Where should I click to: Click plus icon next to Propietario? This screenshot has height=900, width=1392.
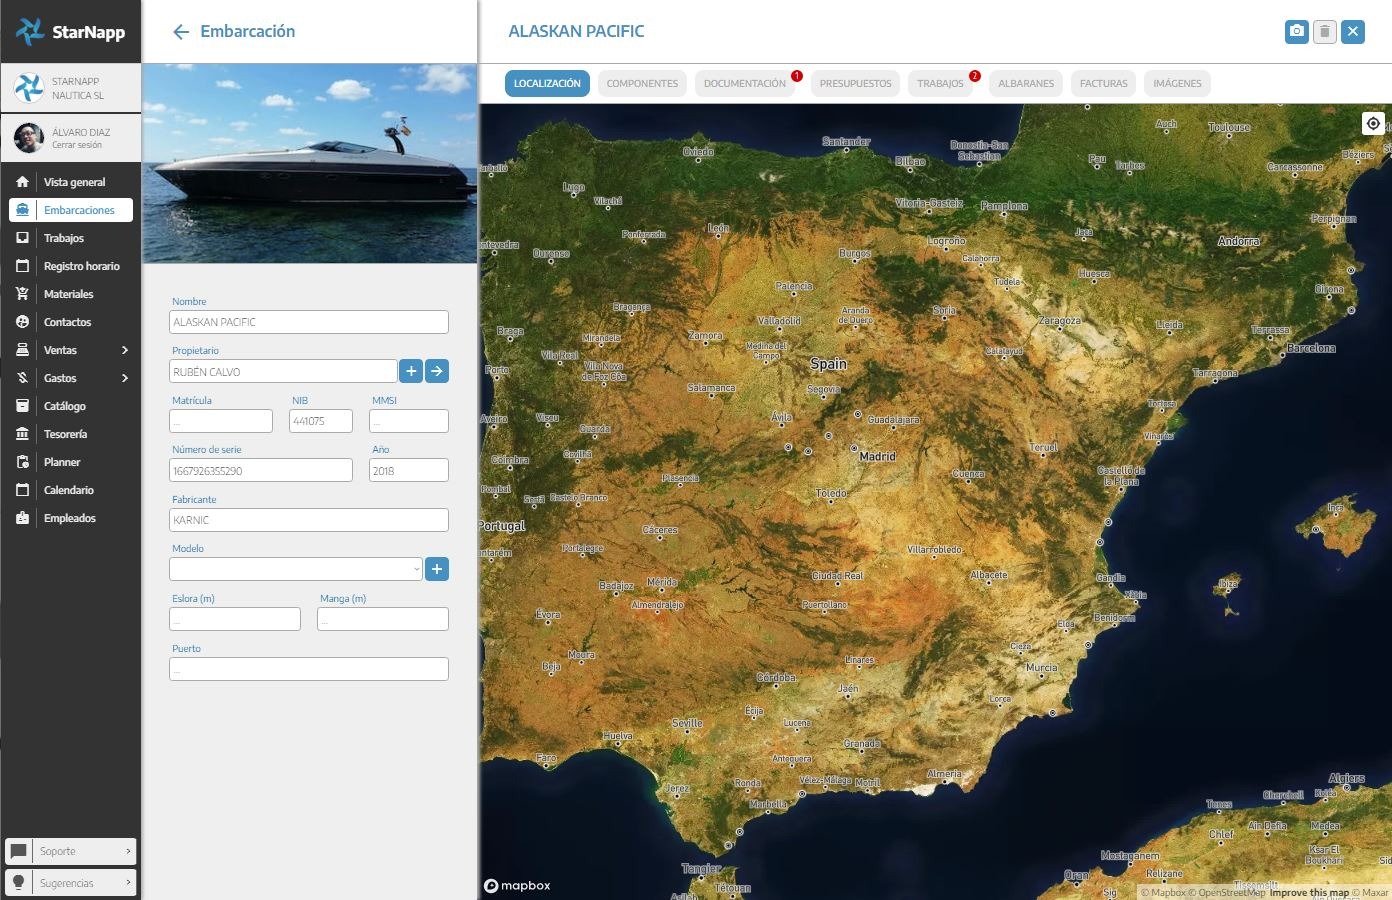pyautogui.click(x=410, y=371)
